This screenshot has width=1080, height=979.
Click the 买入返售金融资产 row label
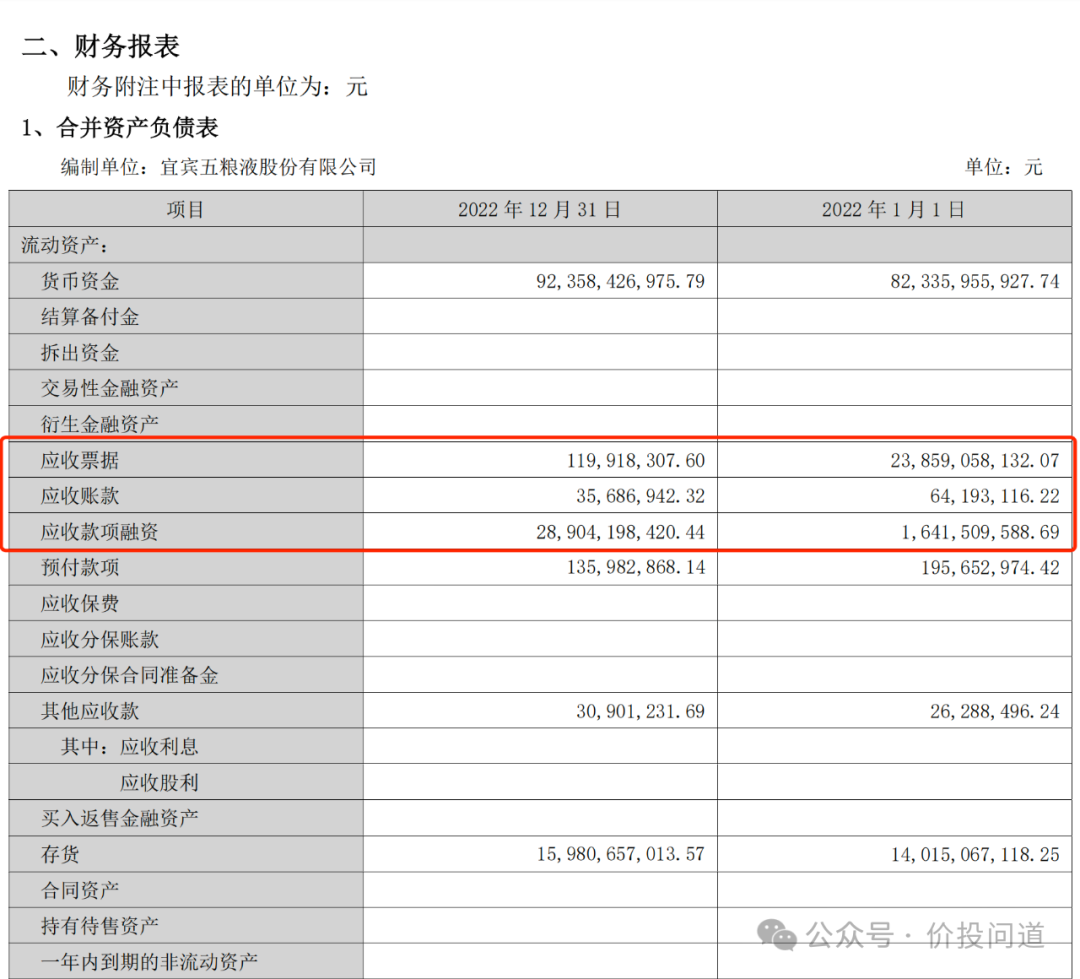pos(120,818)
